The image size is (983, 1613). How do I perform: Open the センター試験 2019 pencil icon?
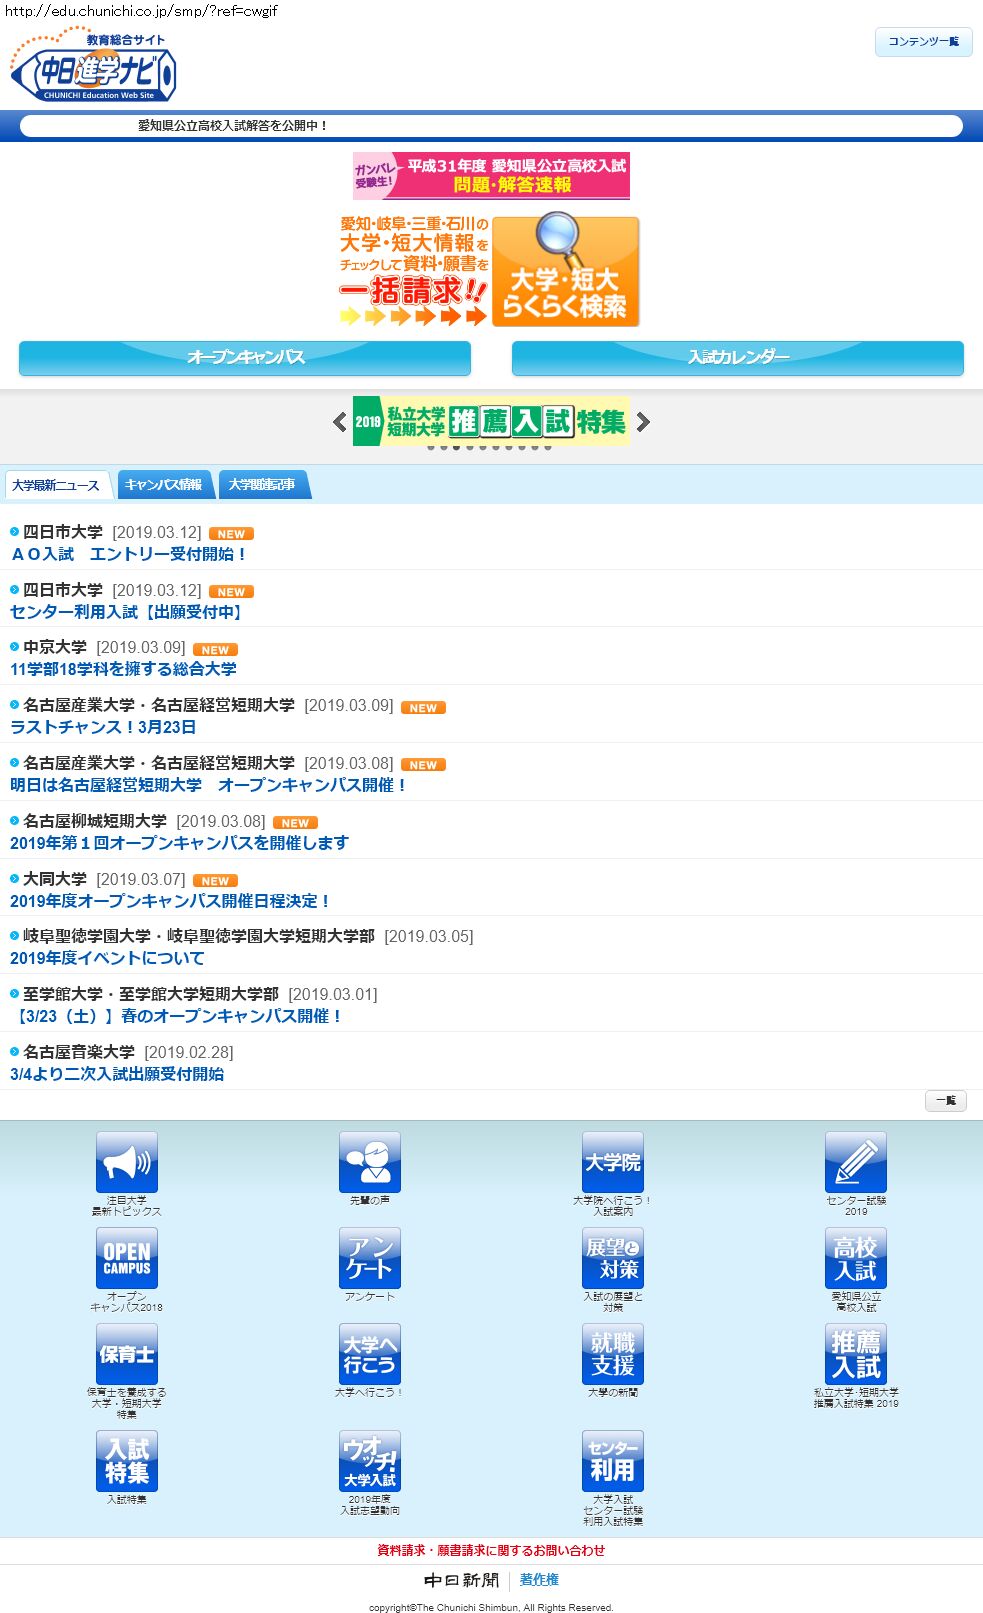pyautogui.click(x=855, y=1162)
